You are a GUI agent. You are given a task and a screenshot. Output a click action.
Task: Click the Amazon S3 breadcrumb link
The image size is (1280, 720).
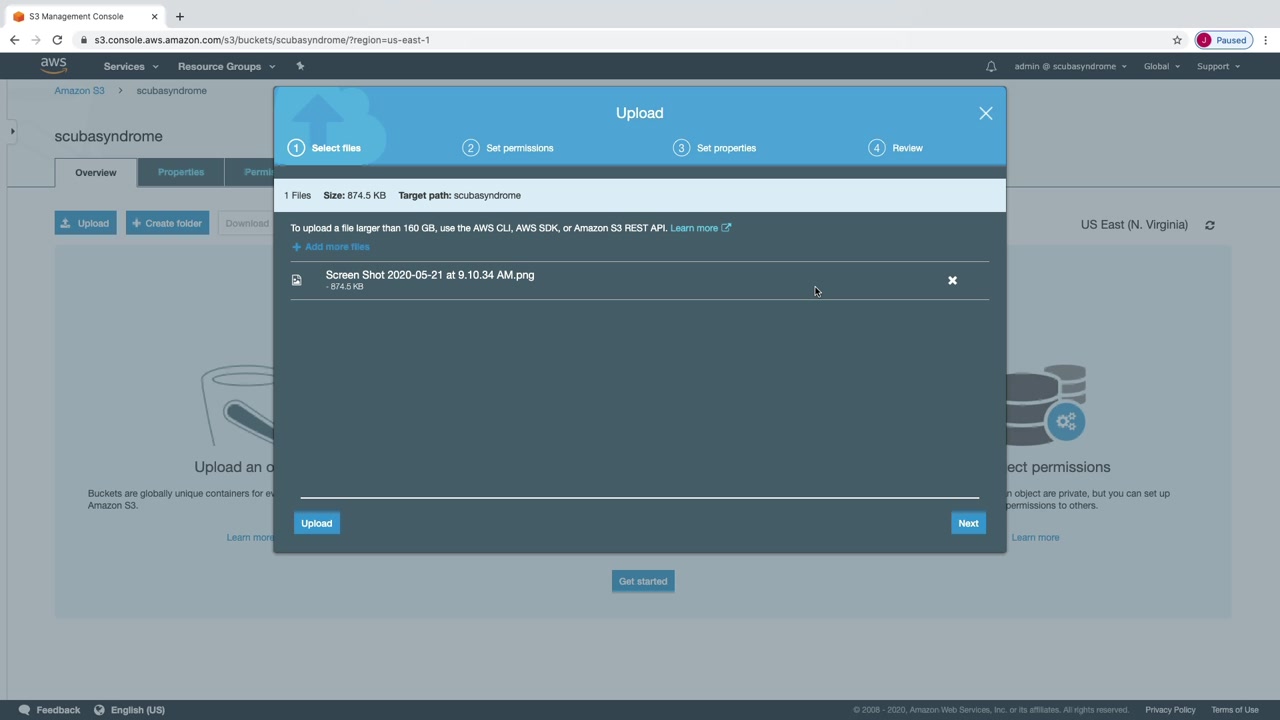point(79,91)
